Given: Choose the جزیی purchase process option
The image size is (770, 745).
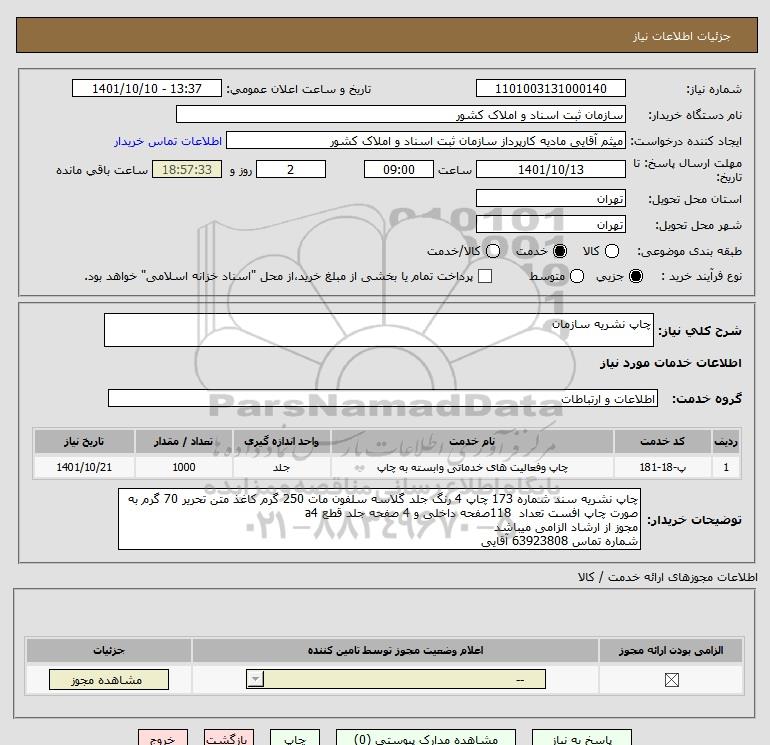Looking at the screenshot, I should (x=635, y=276).
